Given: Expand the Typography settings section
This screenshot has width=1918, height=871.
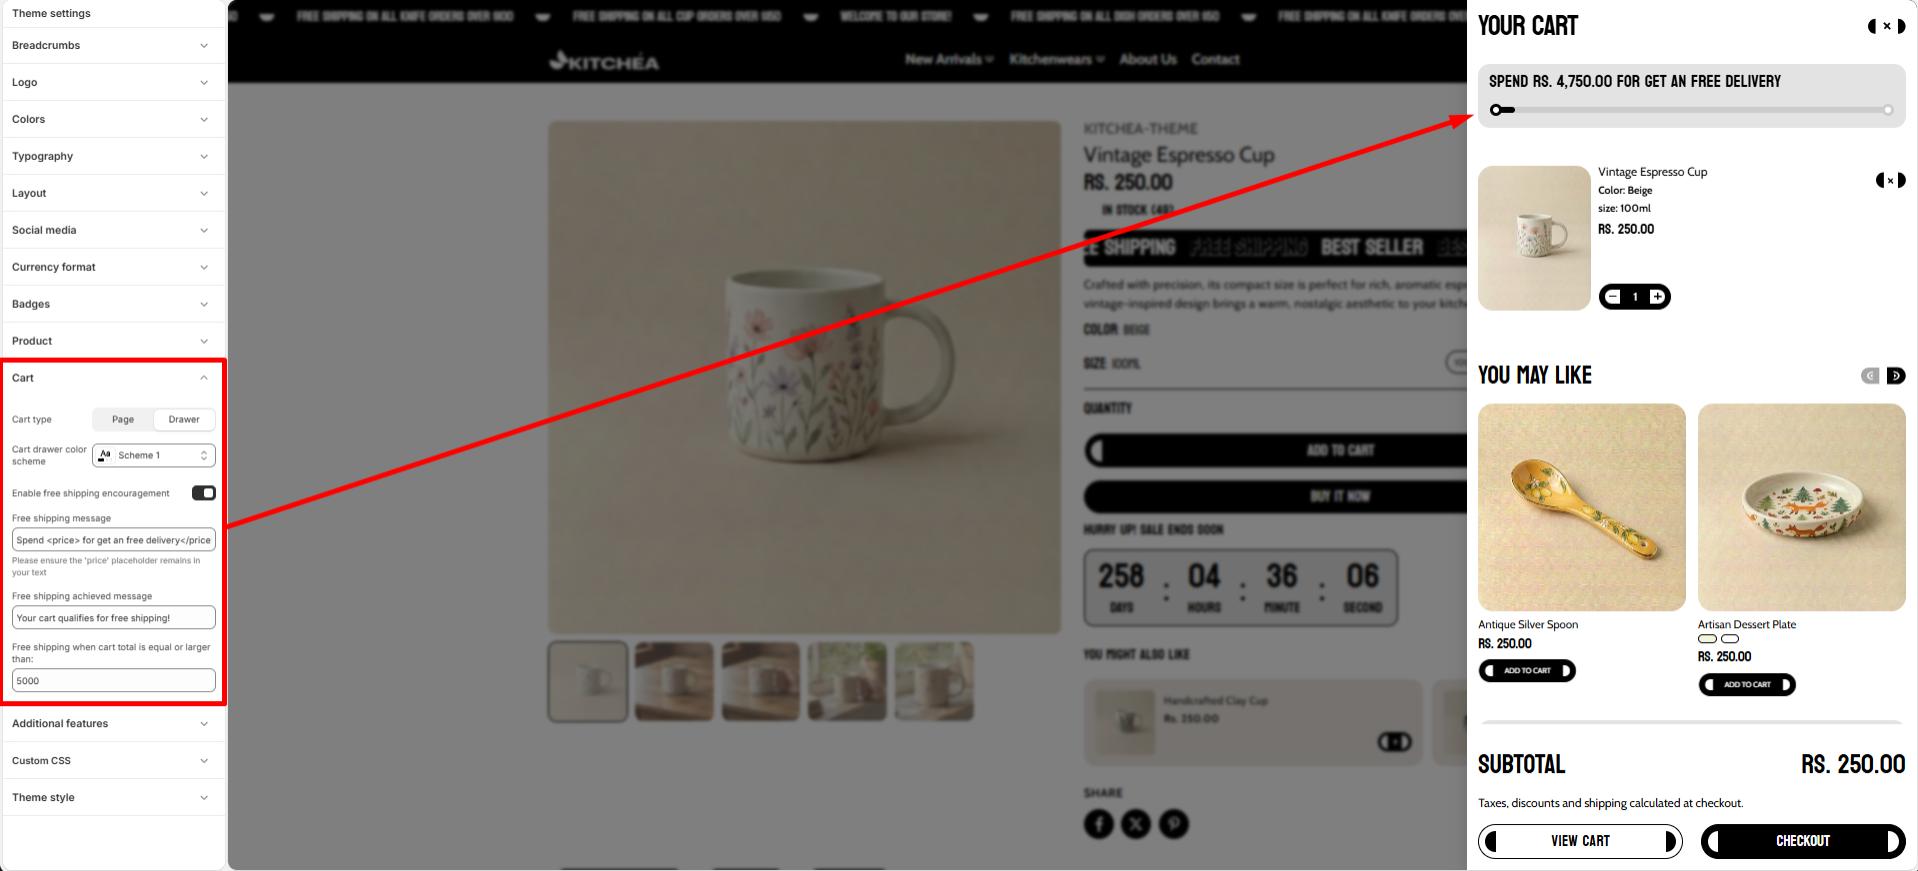Looking at the screenshot, I should click(111, 156).
